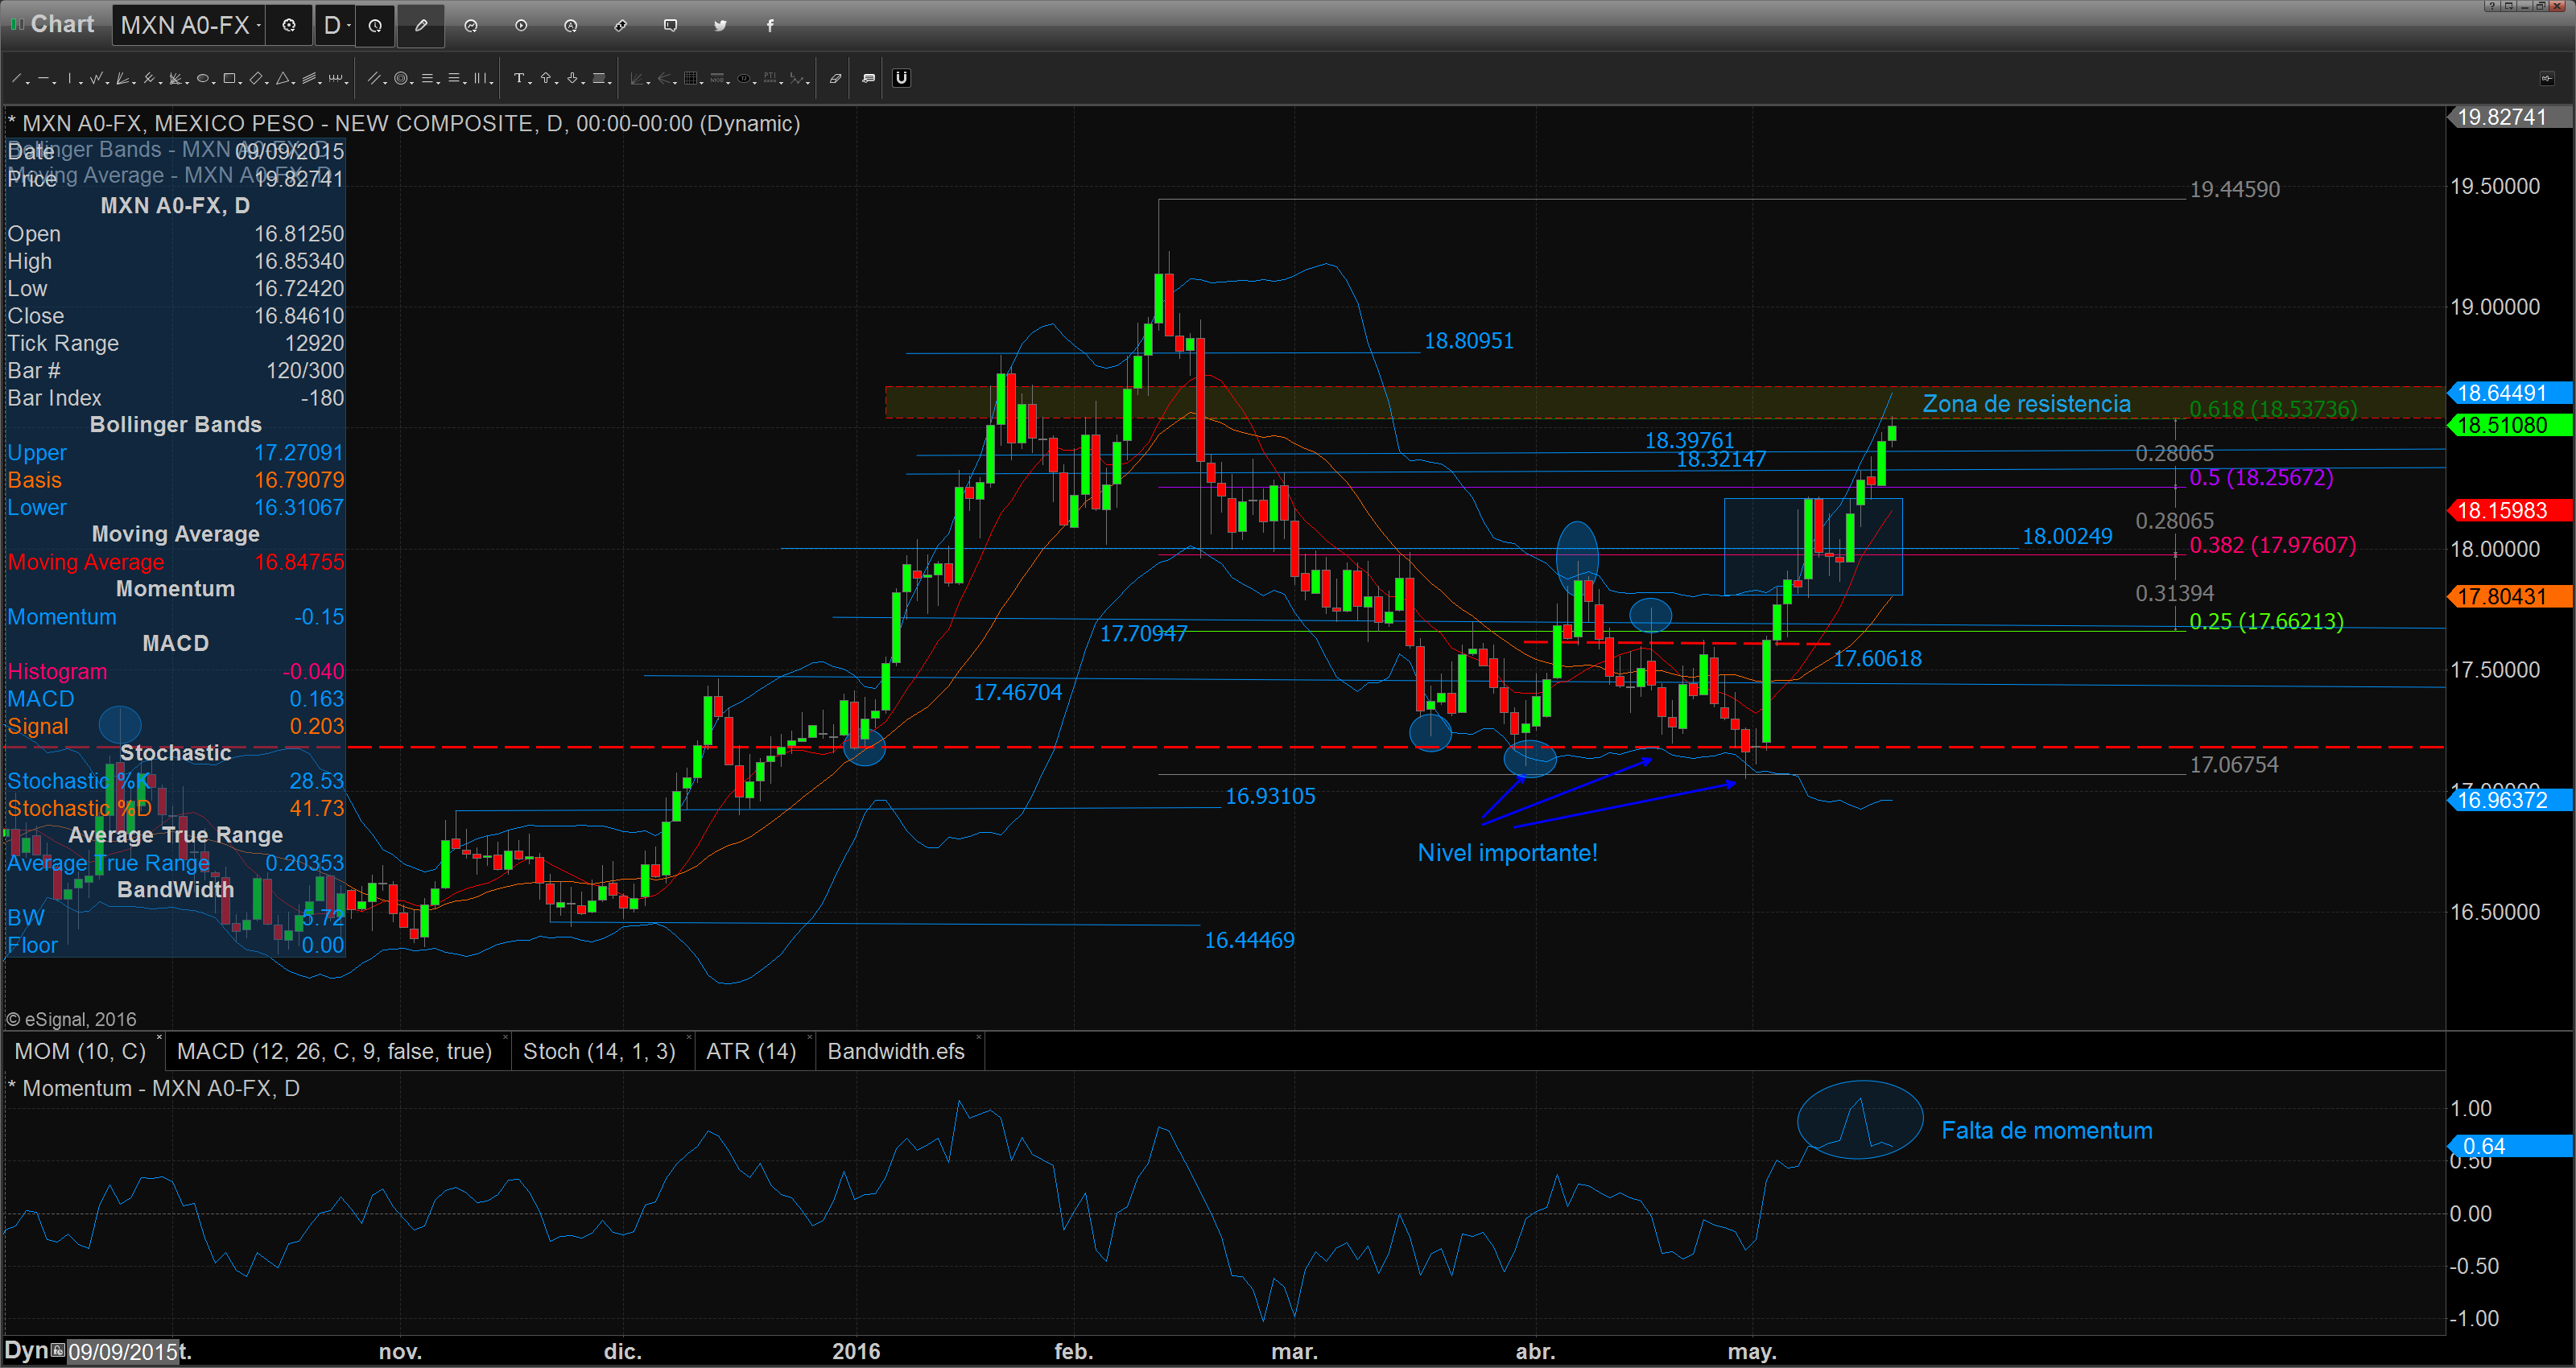Viewport: 2576px width, 1368px height.
Task: Click the 0.382 (17.97607) Fibonacci label
Action: pyautogui.click(x=2272, y=545)
